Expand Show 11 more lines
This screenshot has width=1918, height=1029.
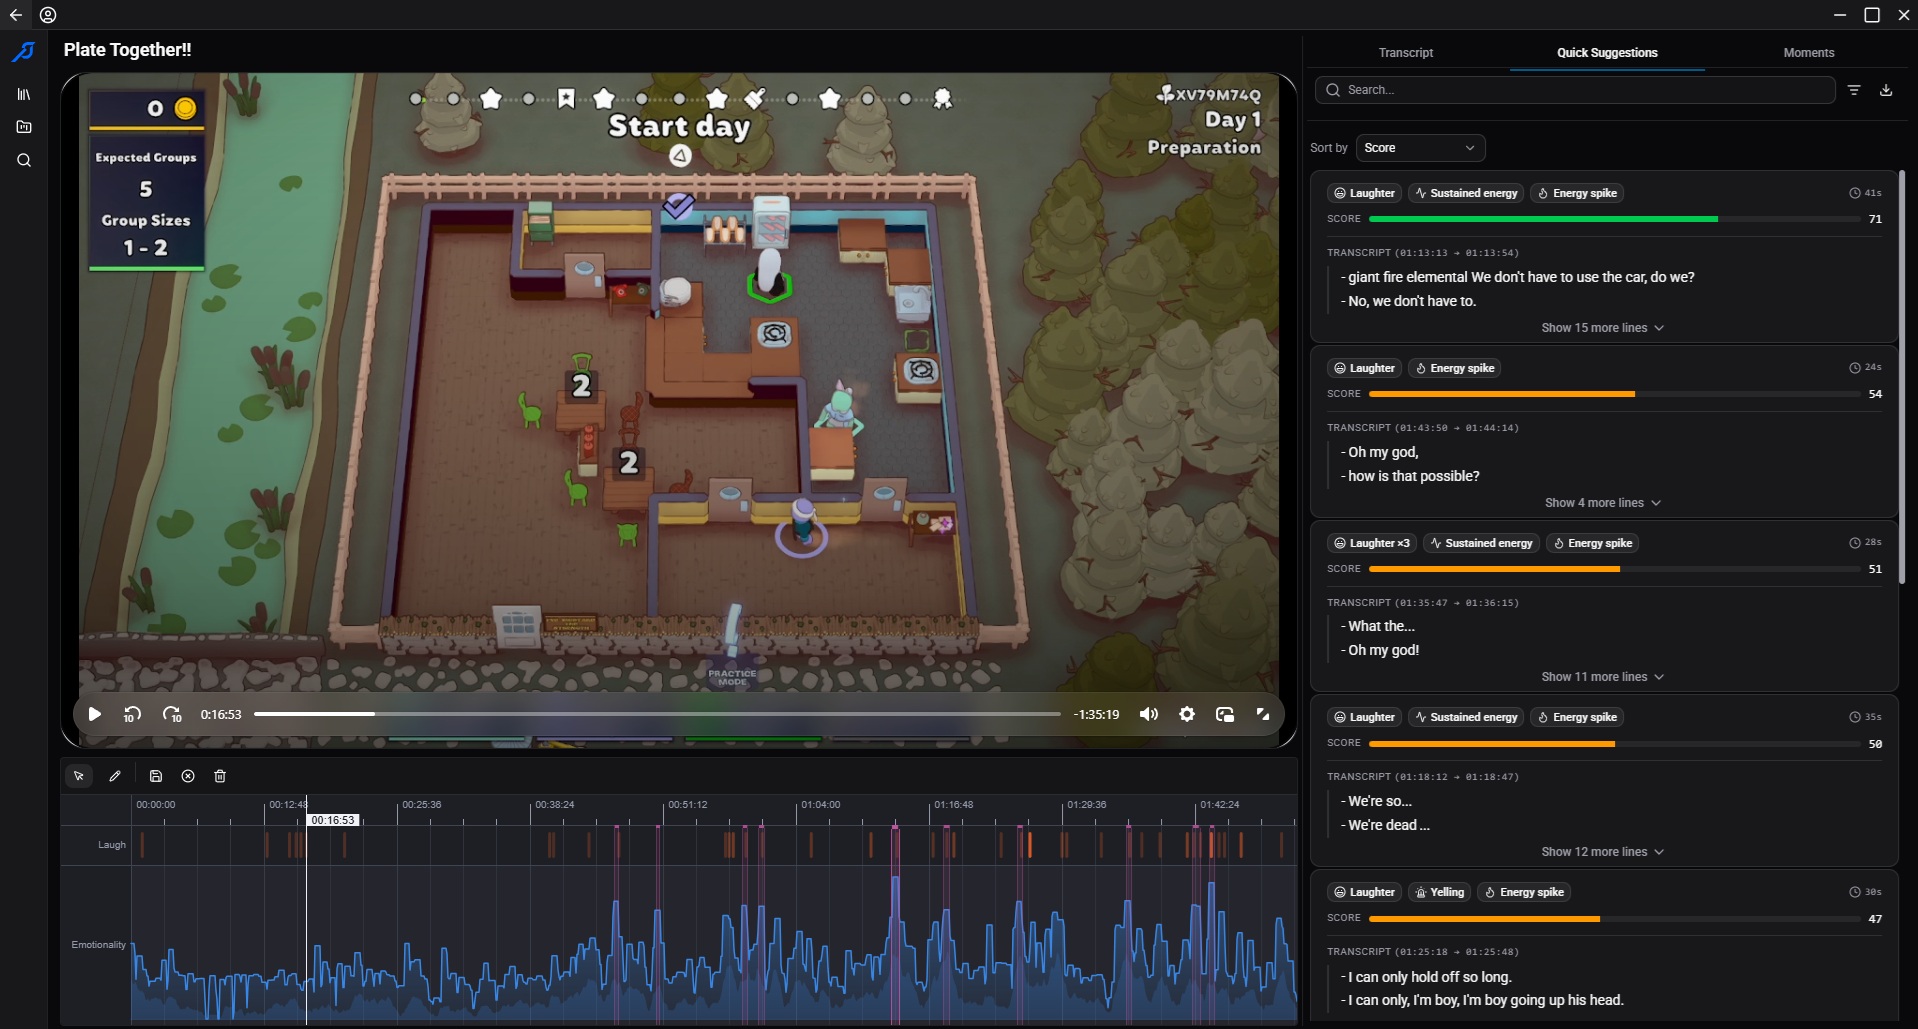click(x=1602, y=677)
